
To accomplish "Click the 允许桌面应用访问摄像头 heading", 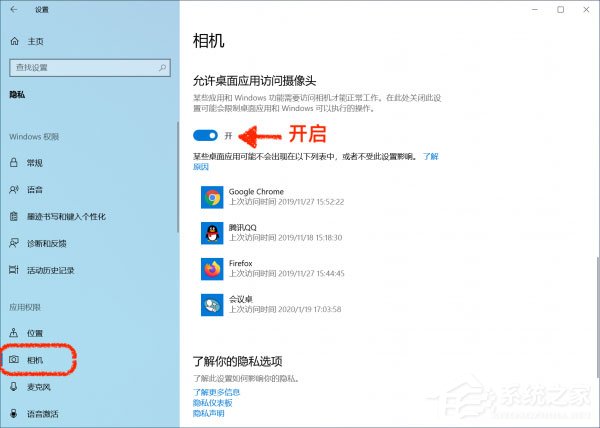I will tap(254, 81).
